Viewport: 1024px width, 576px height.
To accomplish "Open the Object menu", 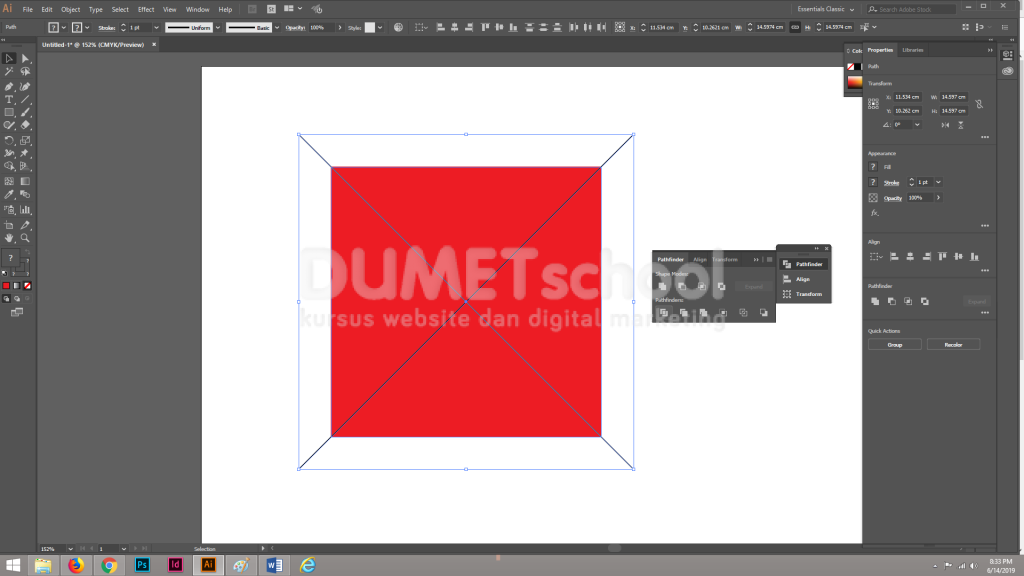I will (x=71, y=9).
